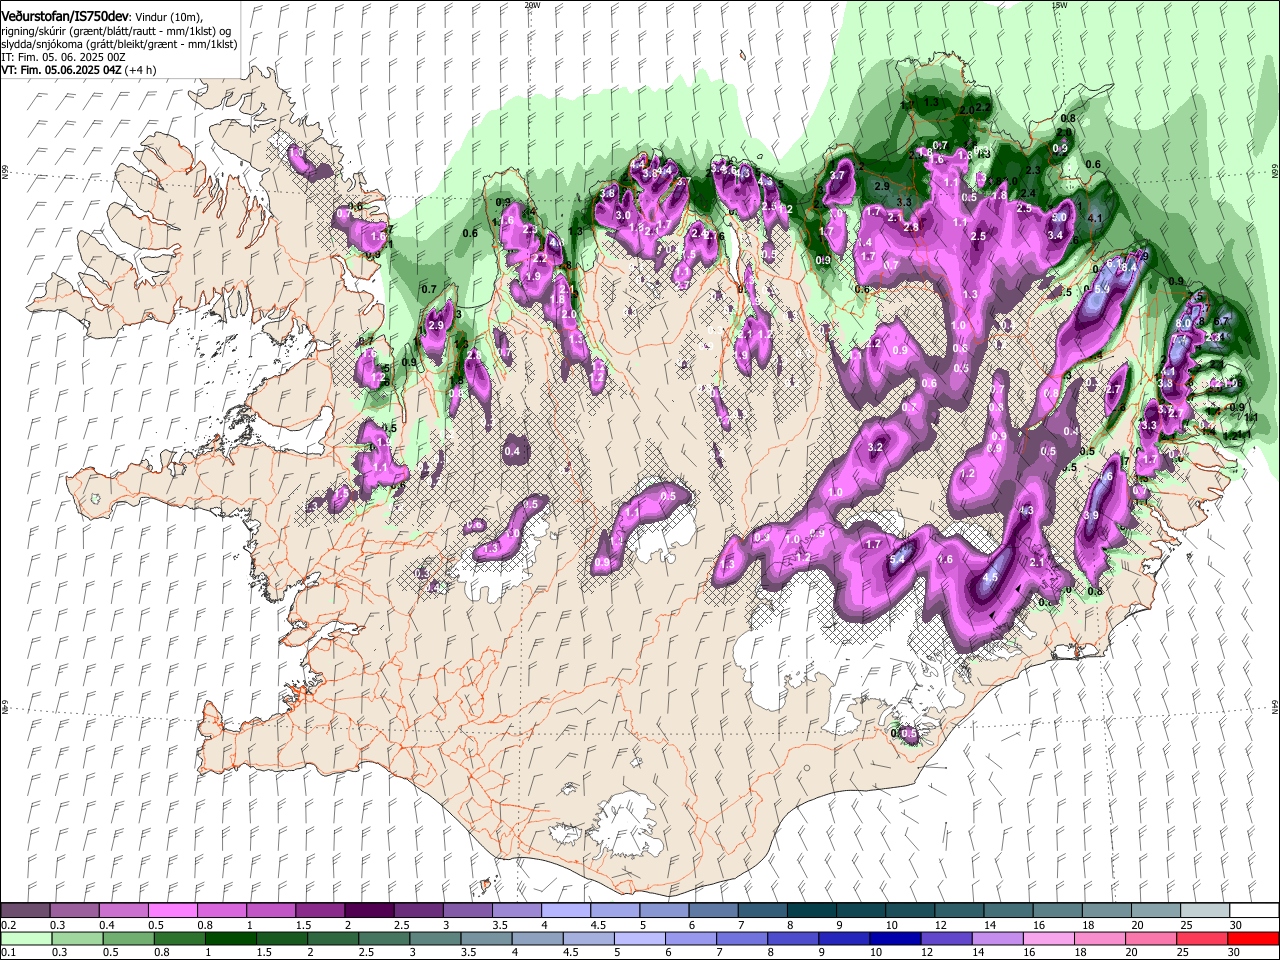Viewport: 1280px width, 960px height.
Task: Click the 'IT: Fim. 05. 06. 2025 00Z' line
Action: point(63,58)
